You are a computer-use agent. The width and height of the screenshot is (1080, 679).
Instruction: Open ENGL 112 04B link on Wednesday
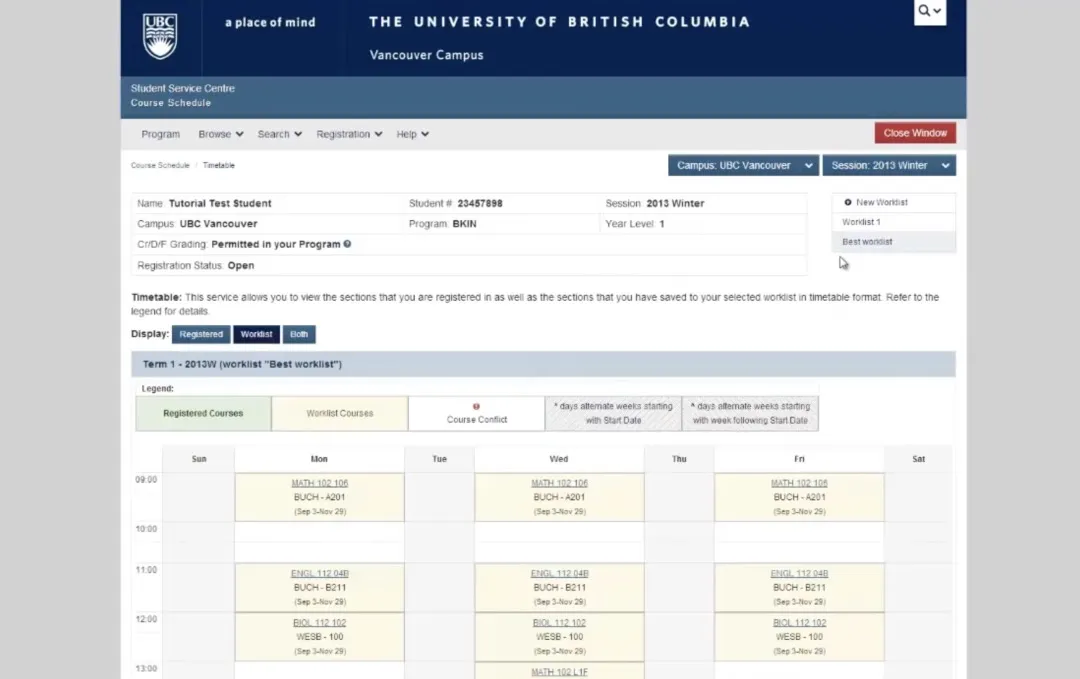tap(559, 574)
